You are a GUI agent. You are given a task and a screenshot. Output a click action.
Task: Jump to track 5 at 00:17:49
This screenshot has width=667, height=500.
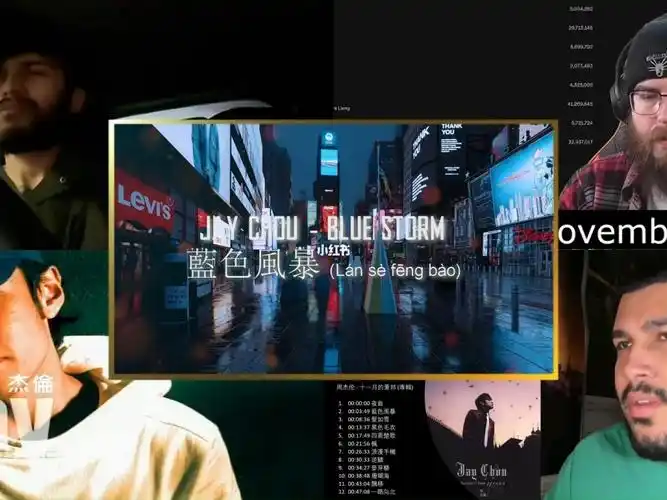click(367, 435)
